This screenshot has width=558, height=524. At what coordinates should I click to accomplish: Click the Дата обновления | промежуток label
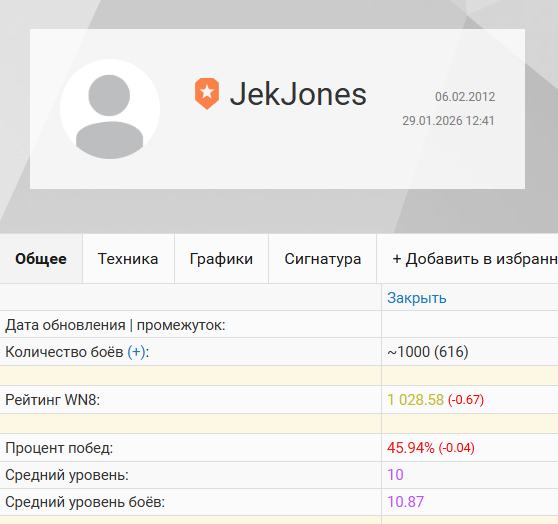(x=115, y=325)
